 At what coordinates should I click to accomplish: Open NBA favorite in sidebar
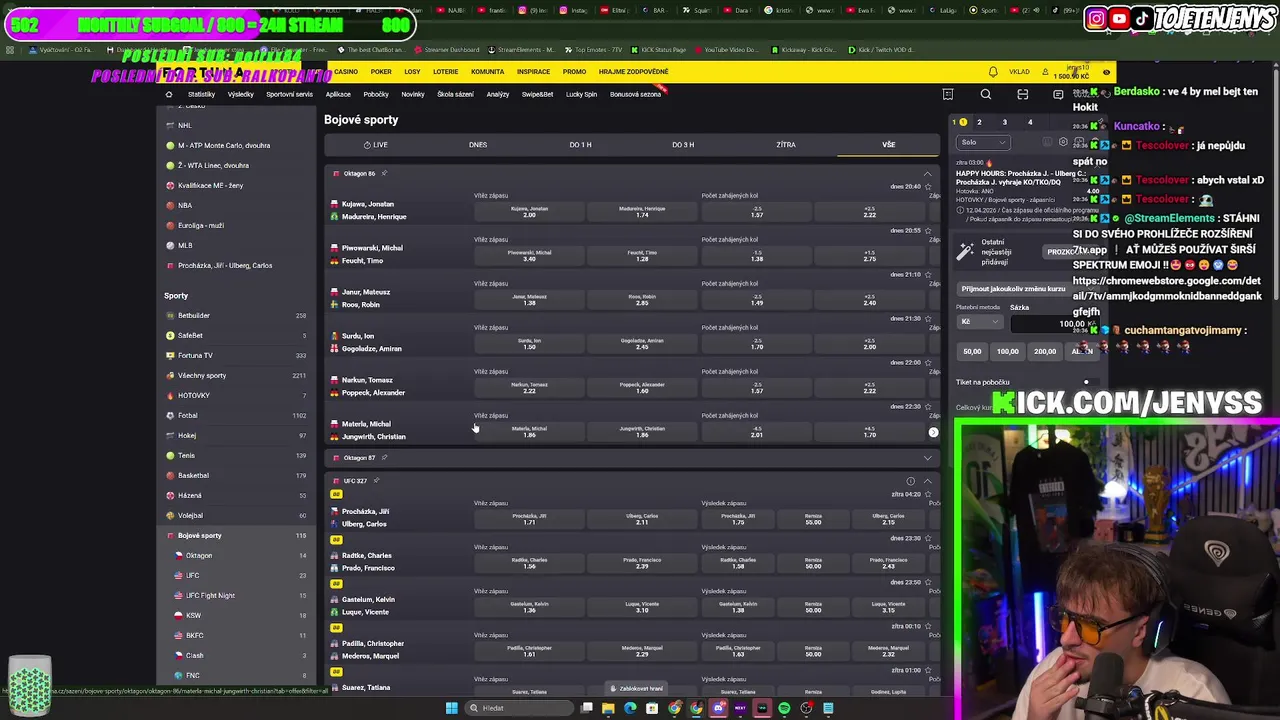point(237,205)
